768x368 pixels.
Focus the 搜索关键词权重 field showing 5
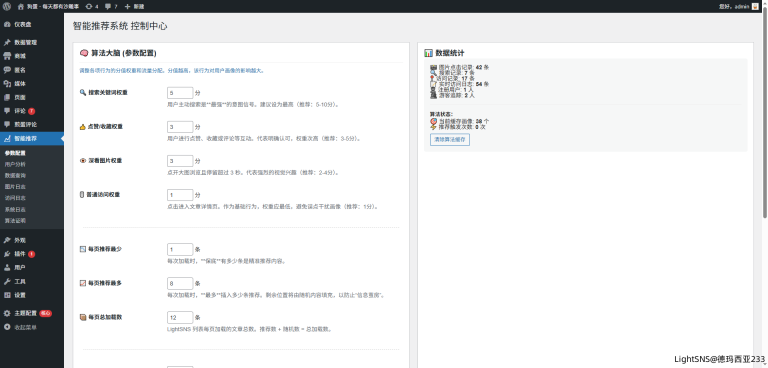[180, 93]
